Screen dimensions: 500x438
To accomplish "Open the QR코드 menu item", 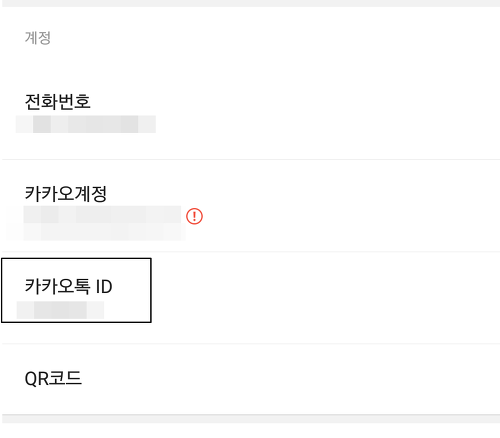I will 251,379.
